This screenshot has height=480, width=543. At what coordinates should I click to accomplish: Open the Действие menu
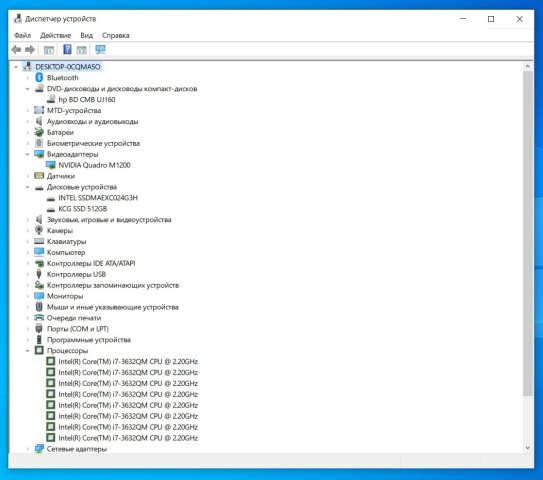(55, 35)
